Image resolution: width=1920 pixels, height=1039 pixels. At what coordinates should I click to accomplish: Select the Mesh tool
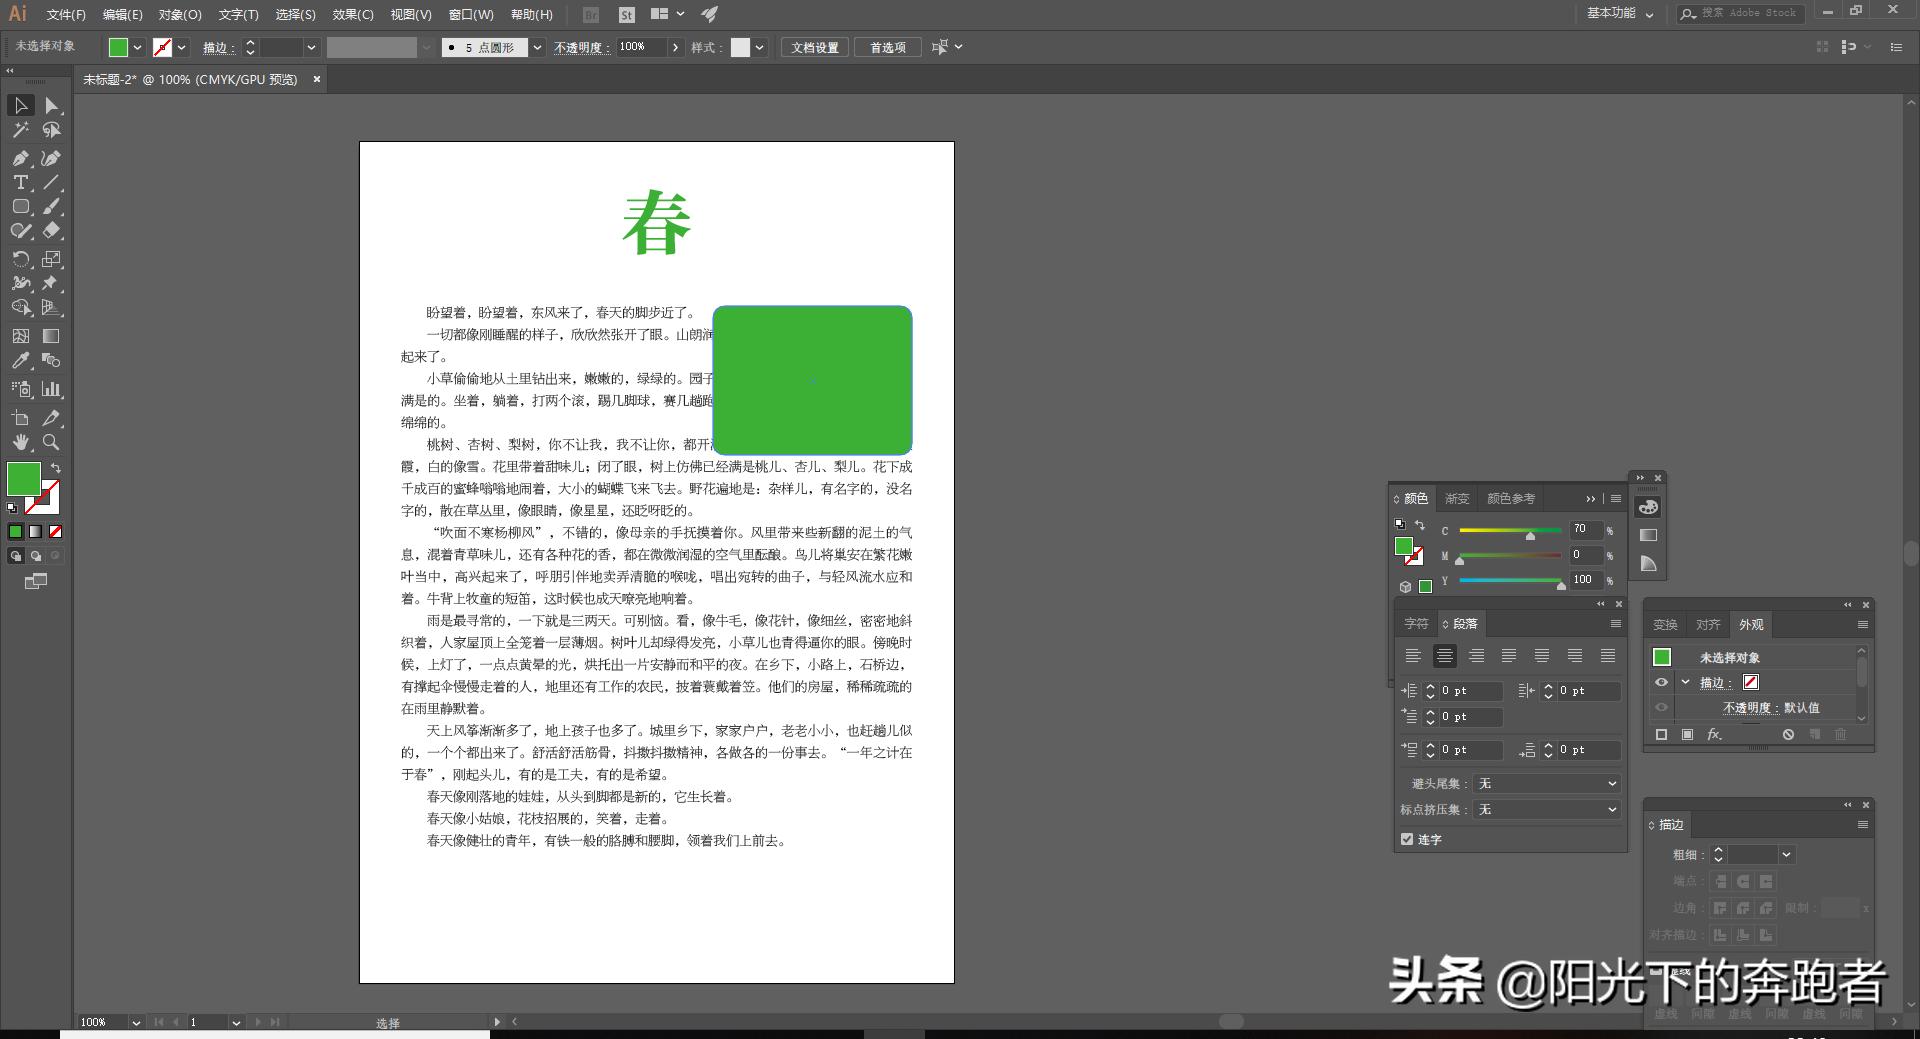(20, 336)
